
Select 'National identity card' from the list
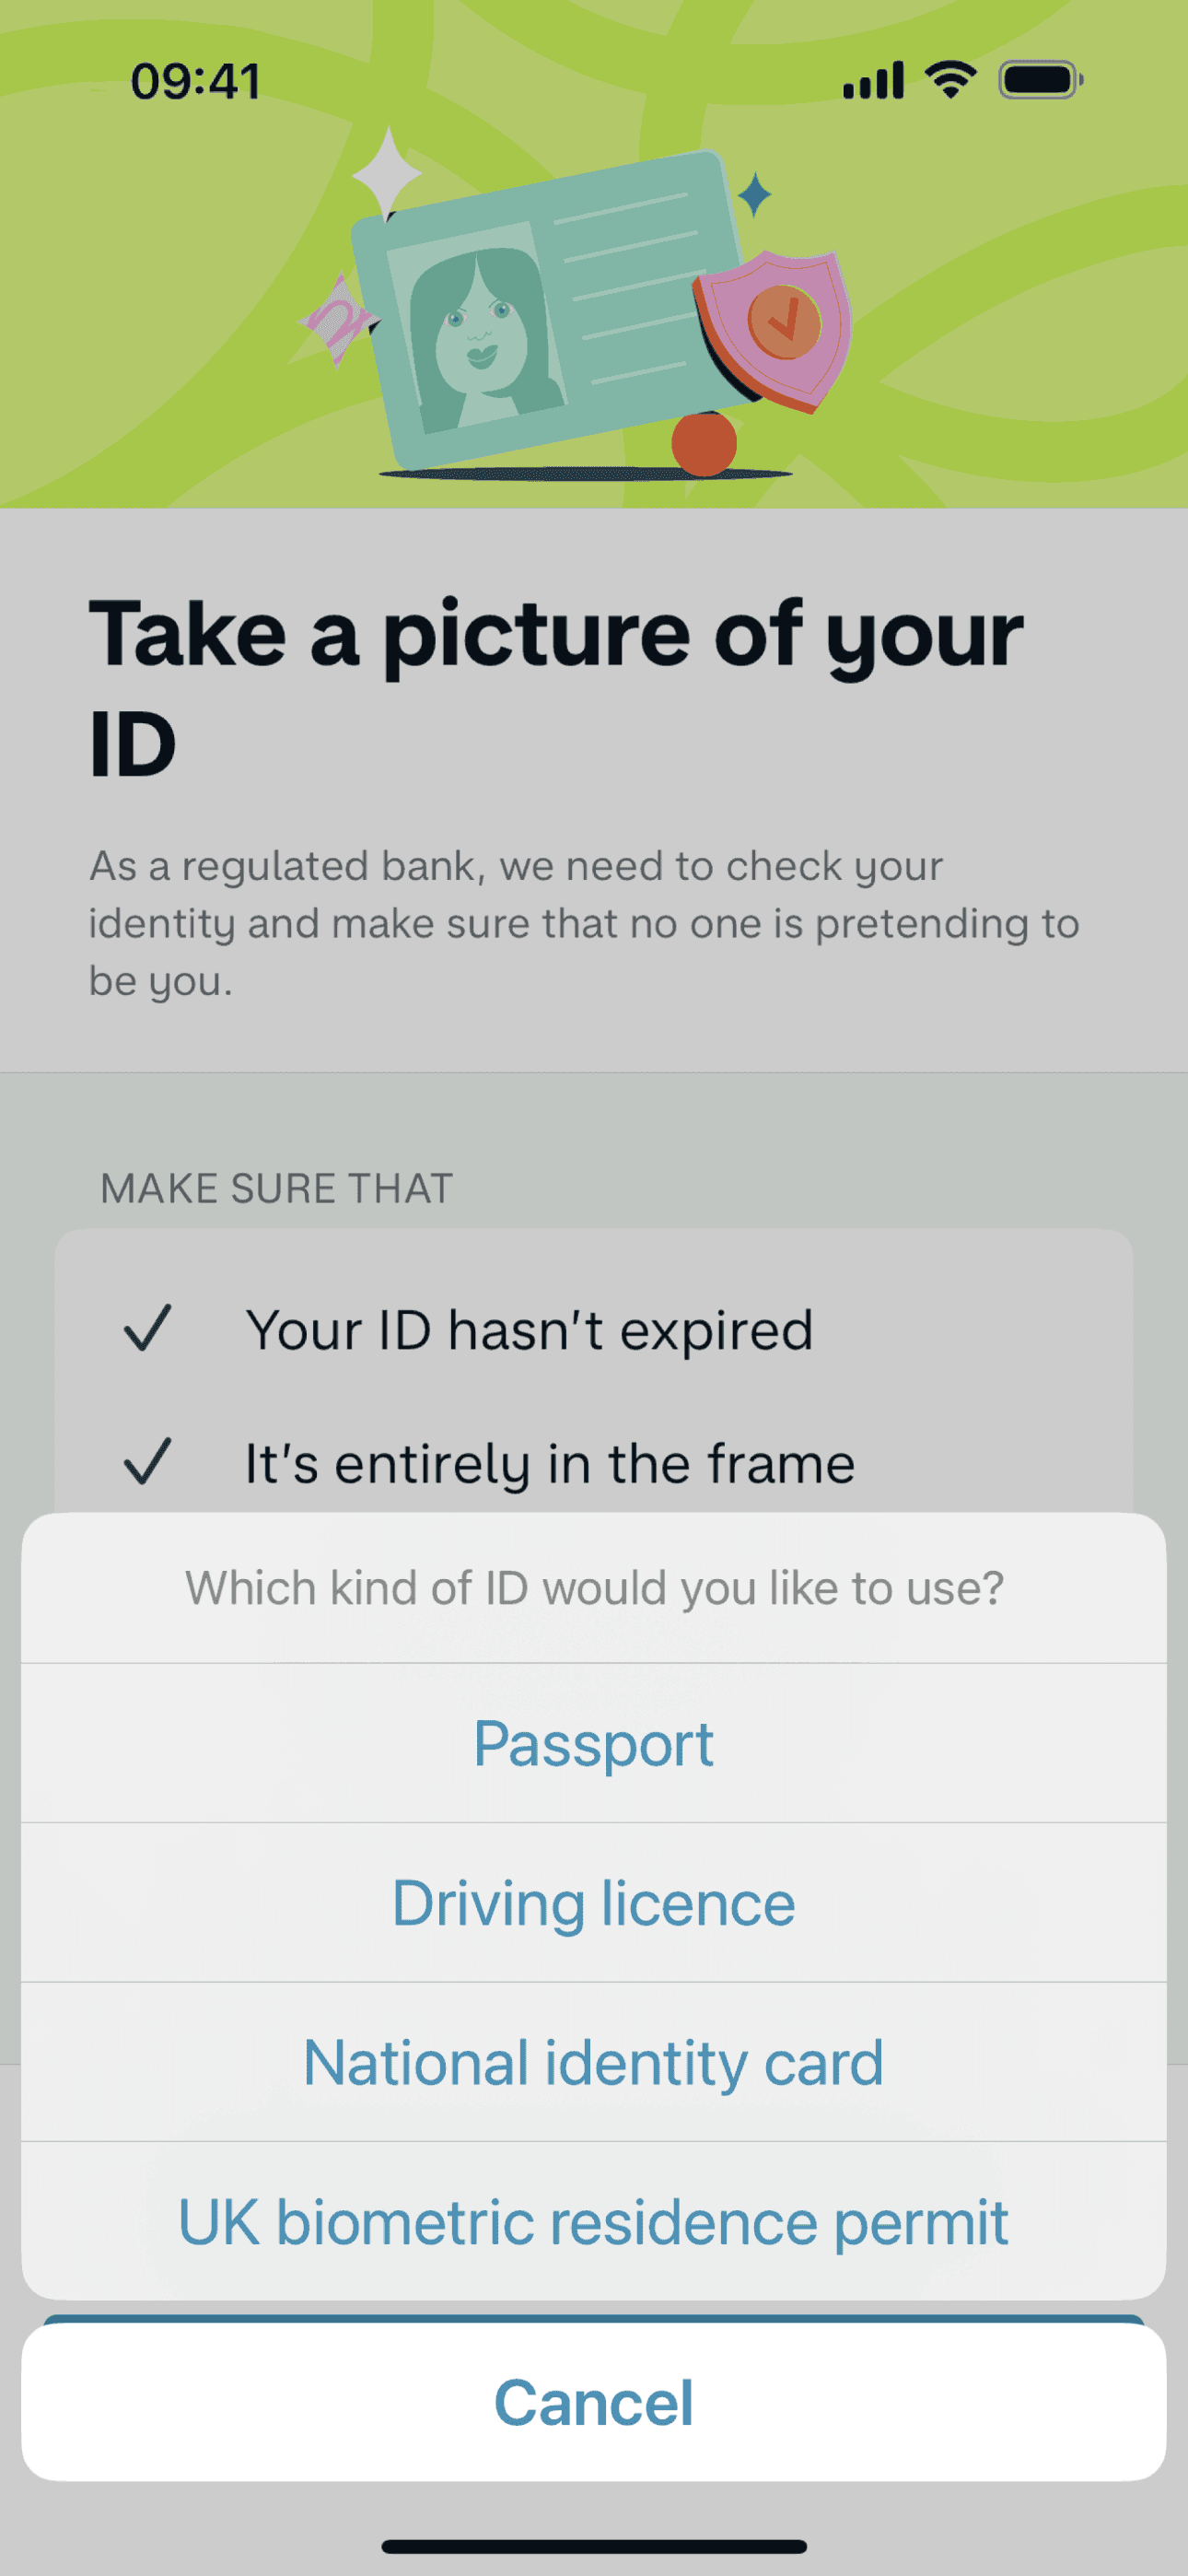tap(594, 2063)
